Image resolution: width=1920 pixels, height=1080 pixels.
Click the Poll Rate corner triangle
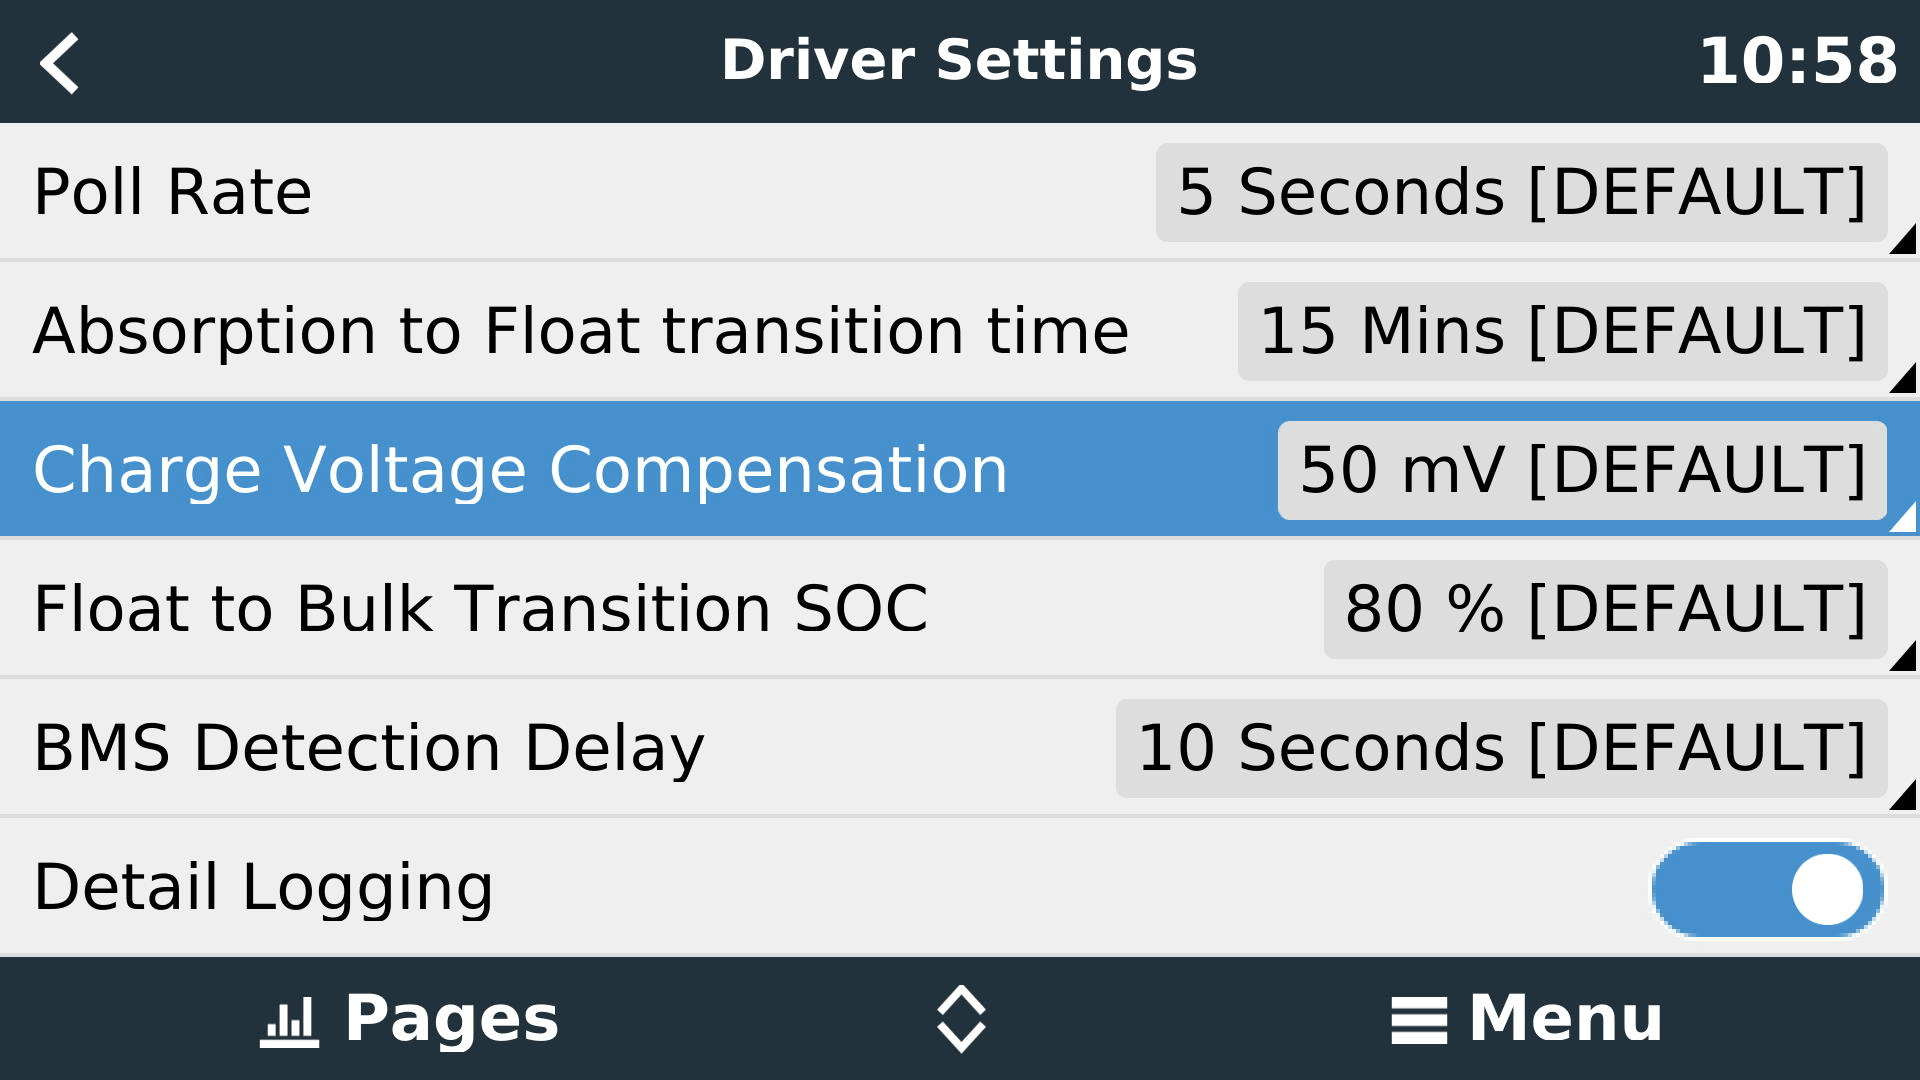coord(1902,240)
